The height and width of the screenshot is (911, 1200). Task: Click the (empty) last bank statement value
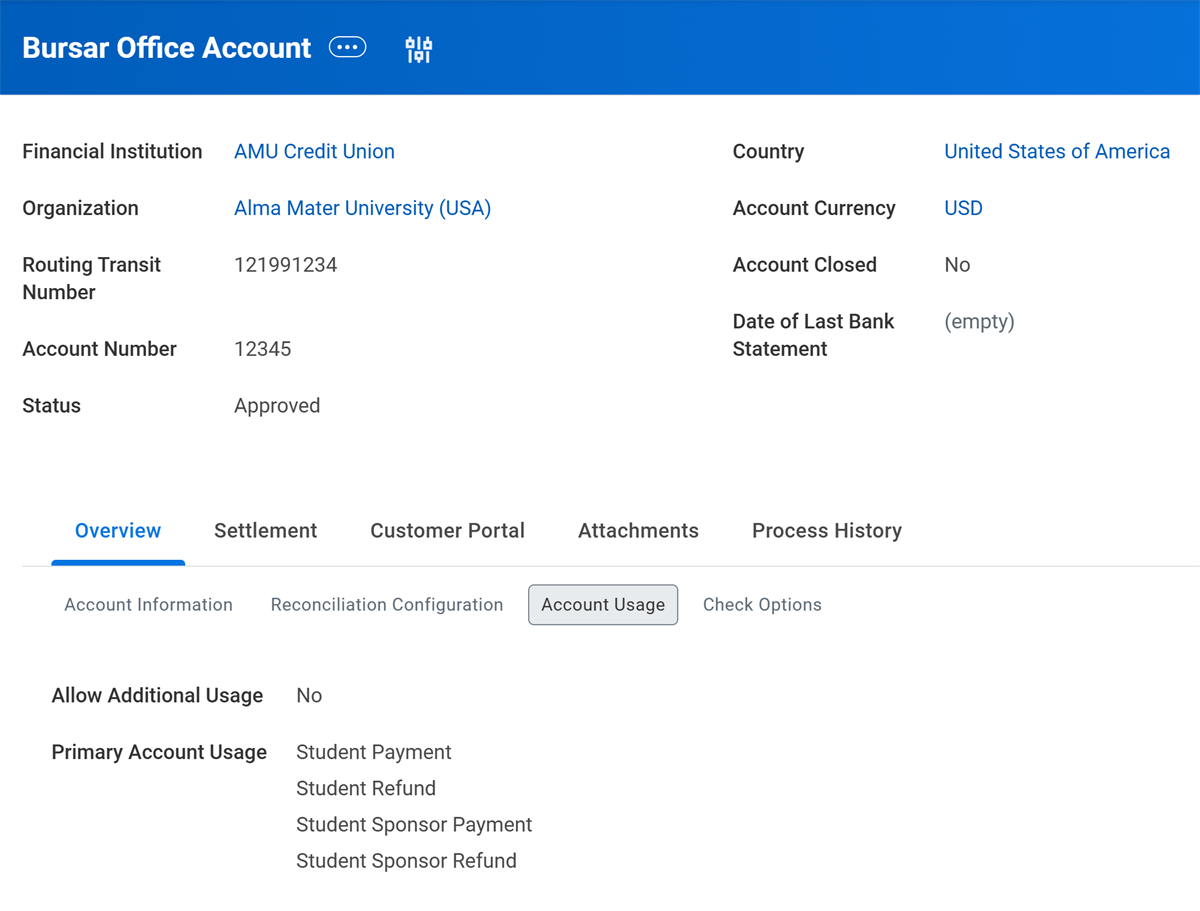(x=979, y=322)
